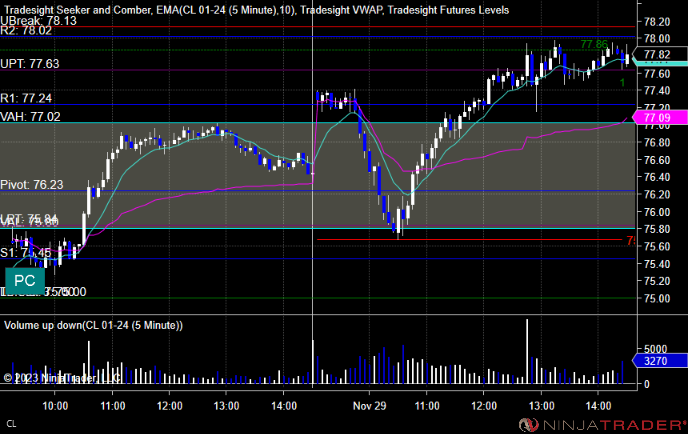Click the 75.20 price axis label
The image size is (688, 434).
coord(657,281)
